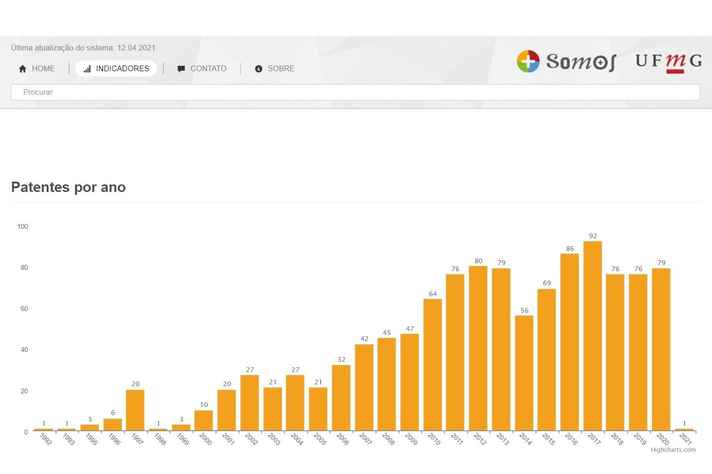The image size is (712, 474).
Task: Select the bar labeled 86
Action: pyautogui.click(x=570, y=342)
